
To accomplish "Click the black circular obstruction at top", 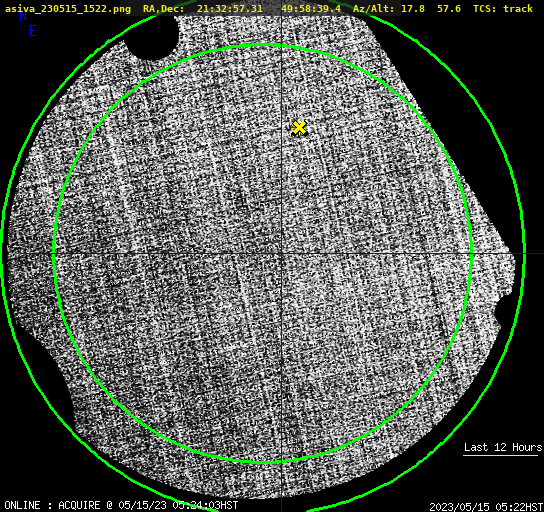I will [x=152, y=37].
